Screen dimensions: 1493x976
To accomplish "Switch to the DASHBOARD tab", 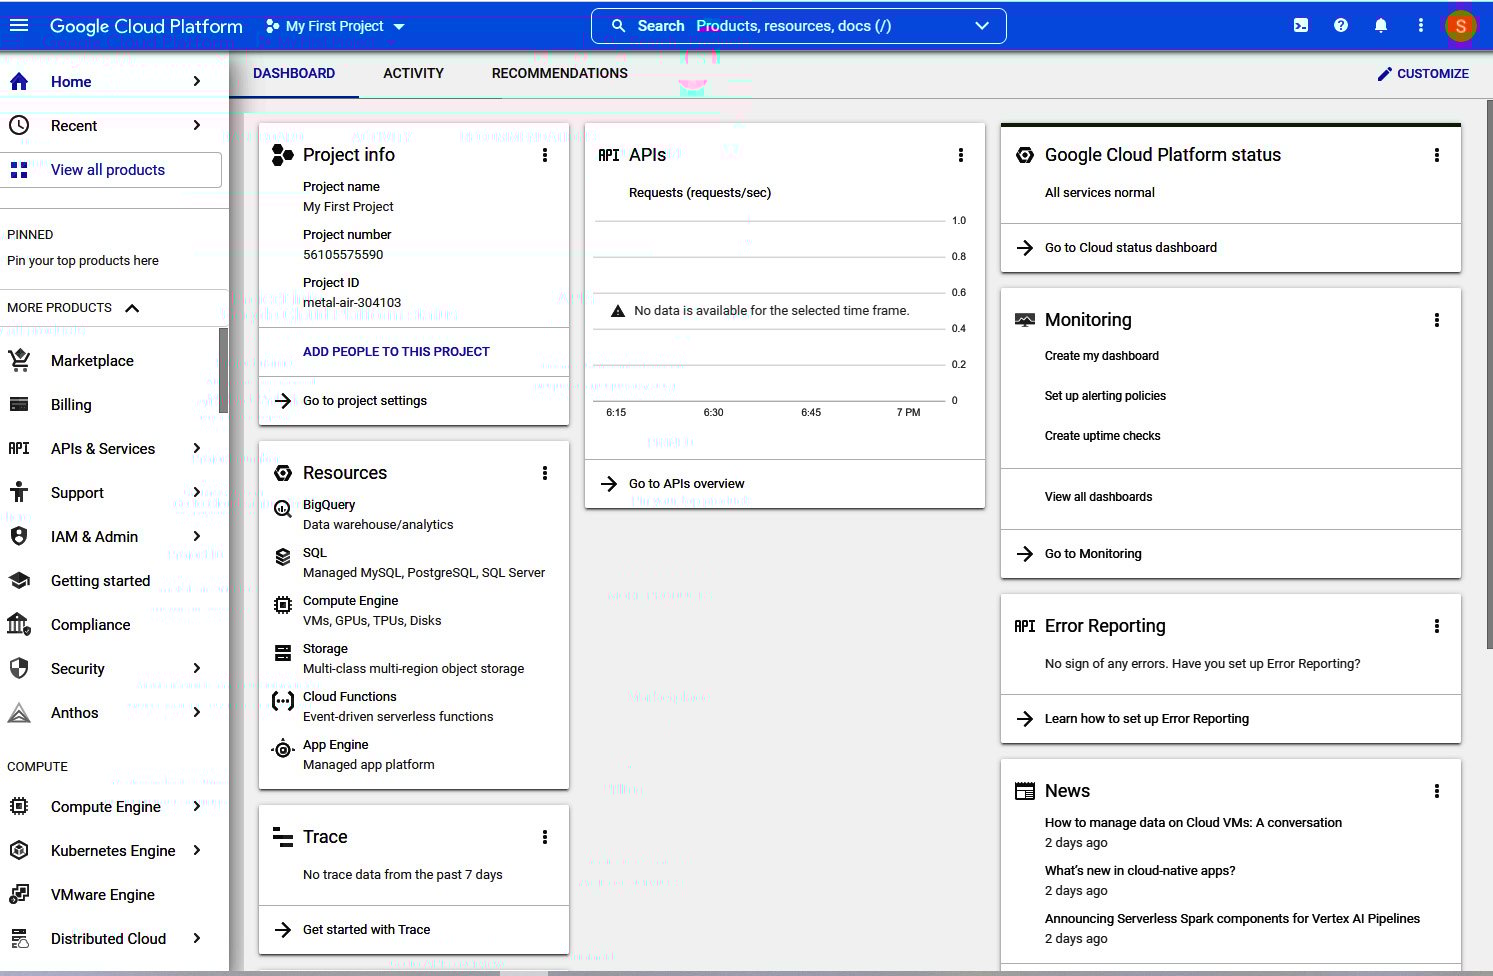I will (x=294, y=73).
